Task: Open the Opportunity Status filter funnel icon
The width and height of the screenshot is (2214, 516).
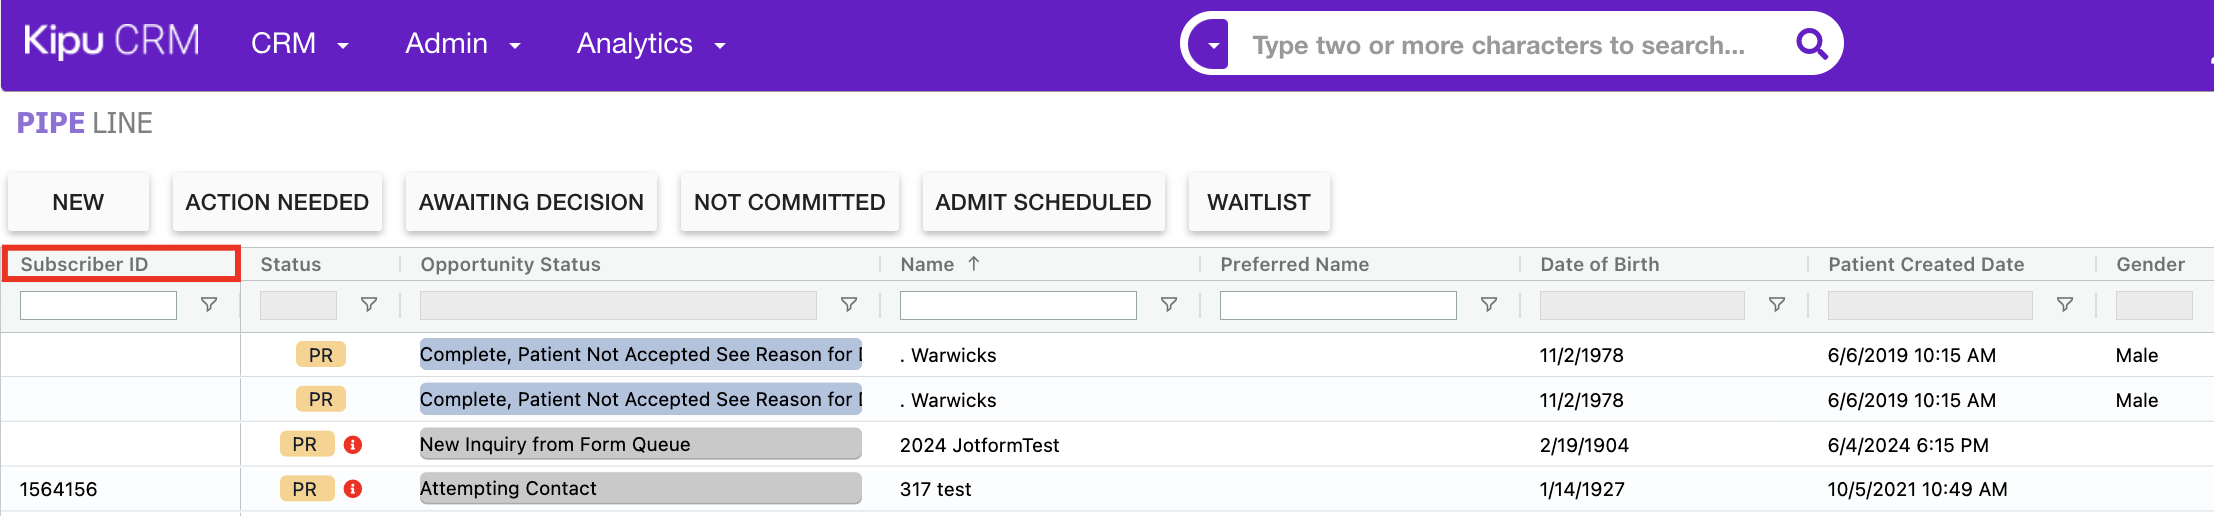Action: (849, 305)
